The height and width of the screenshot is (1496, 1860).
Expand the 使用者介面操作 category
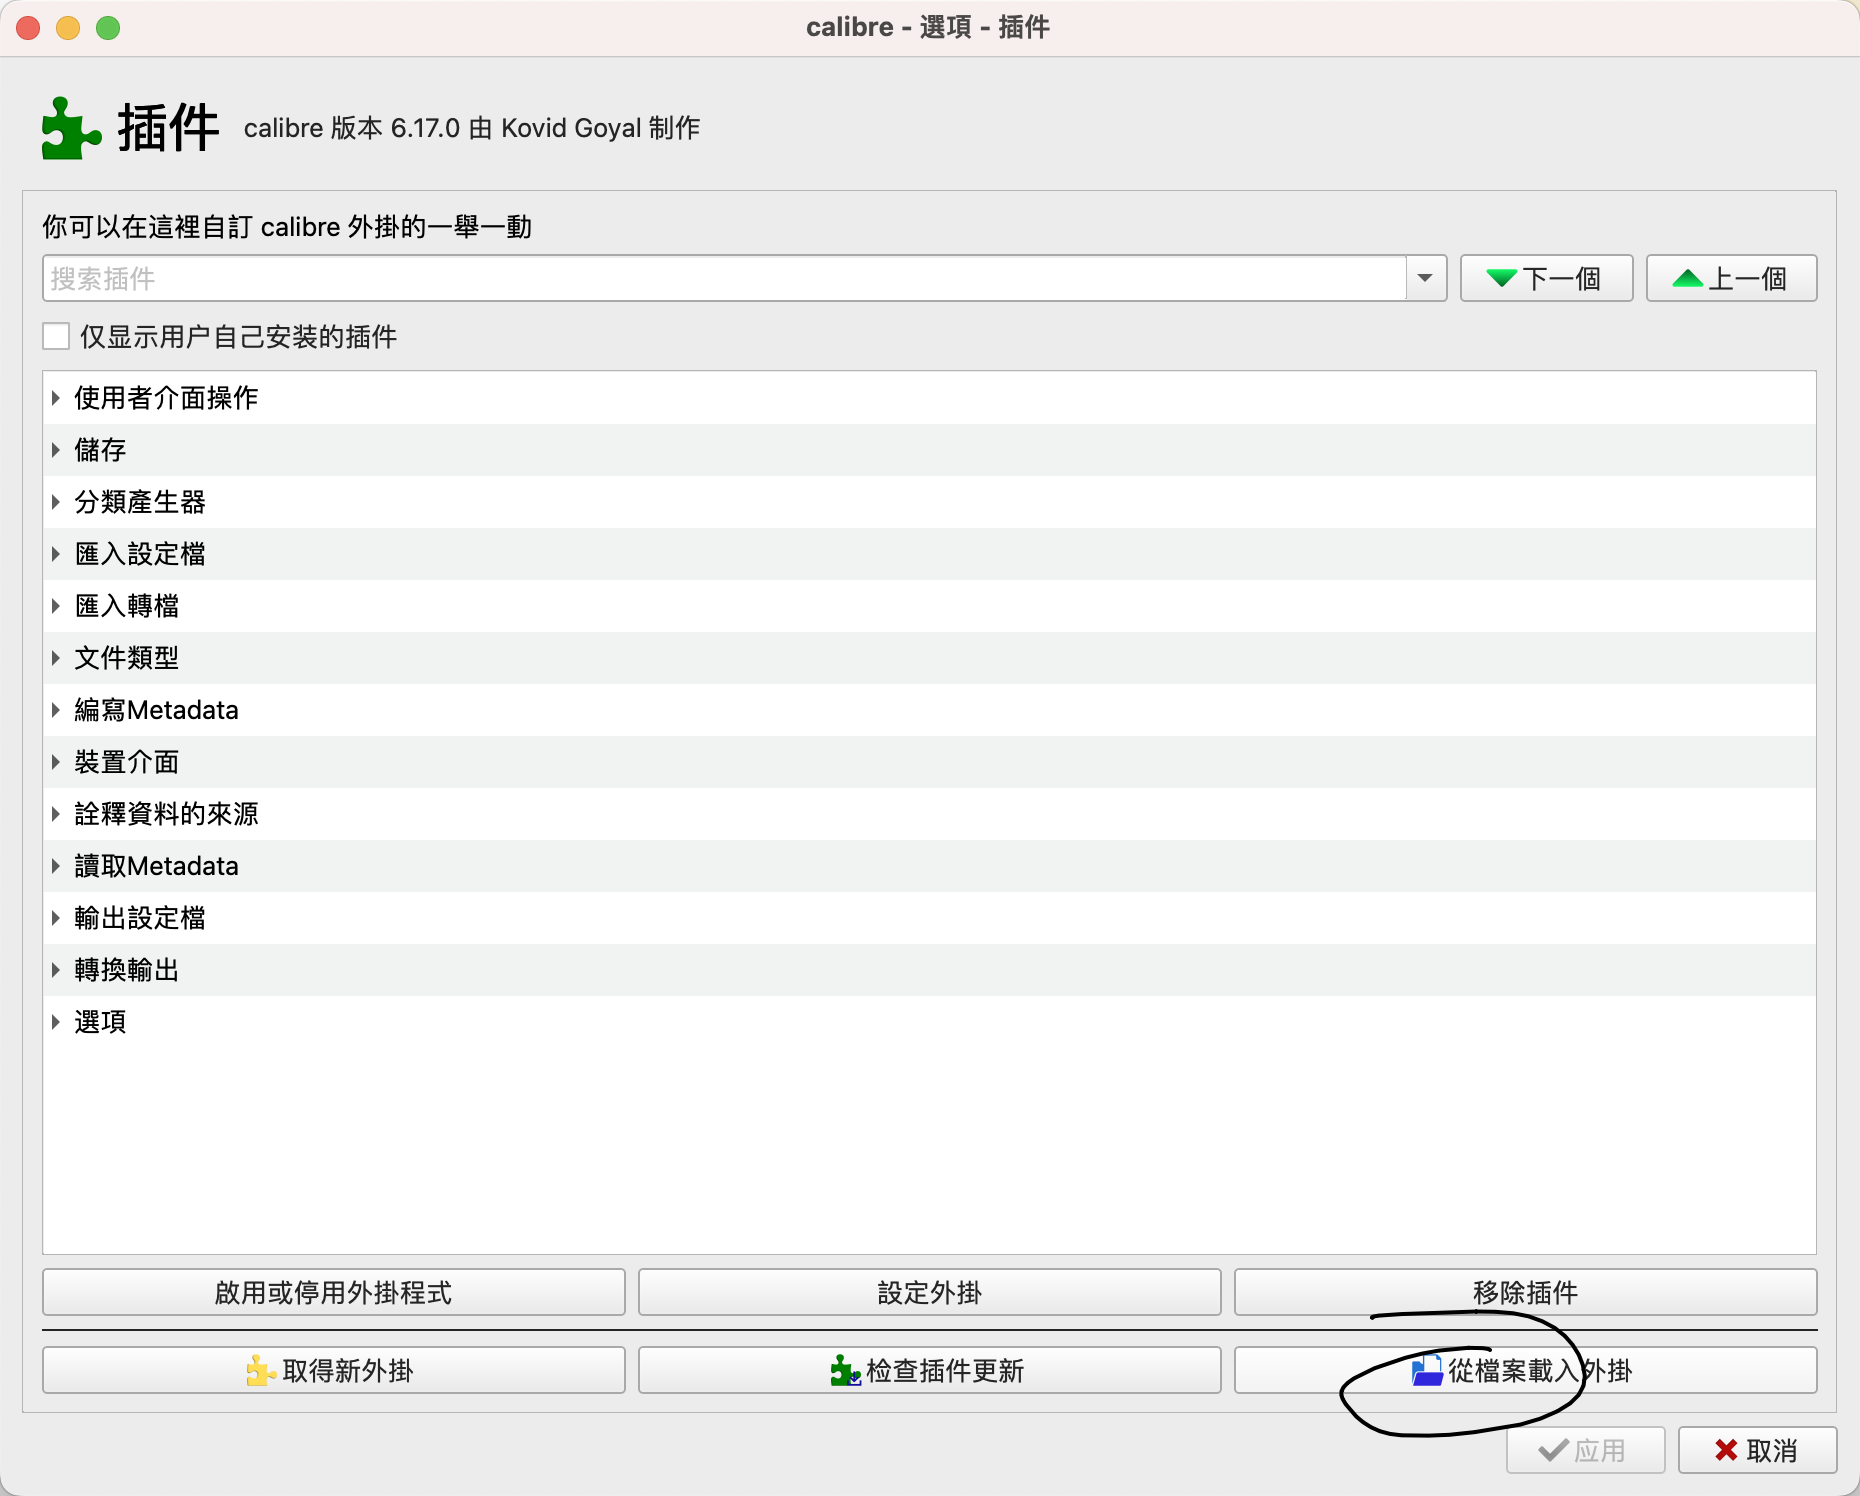[x=56, y=398]
